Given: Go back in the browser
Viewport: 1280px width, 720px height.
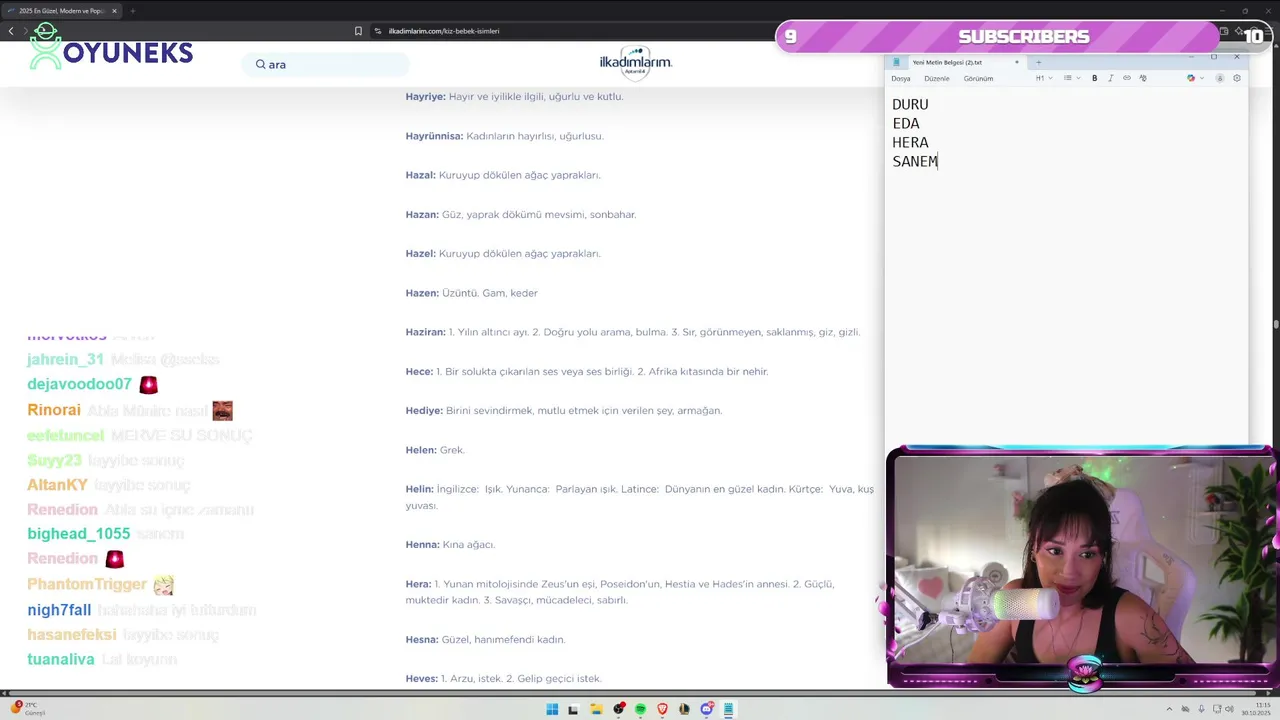Looking at the screenshot, I should [11, 31].
